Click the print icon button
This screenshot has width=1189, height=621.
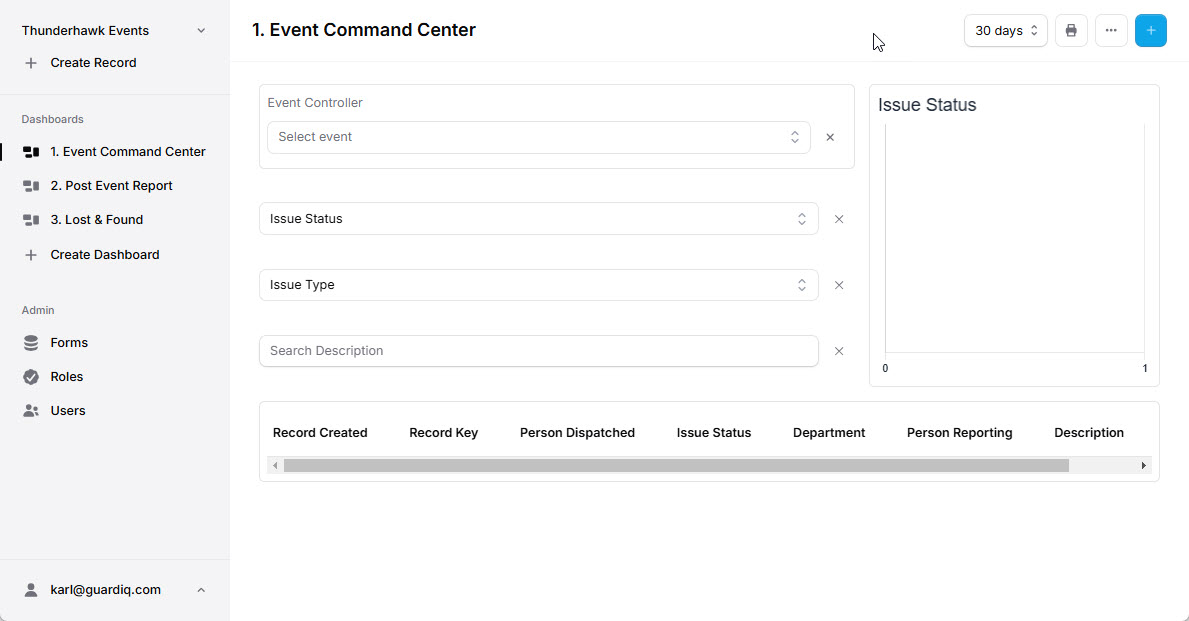[1071, 30]
